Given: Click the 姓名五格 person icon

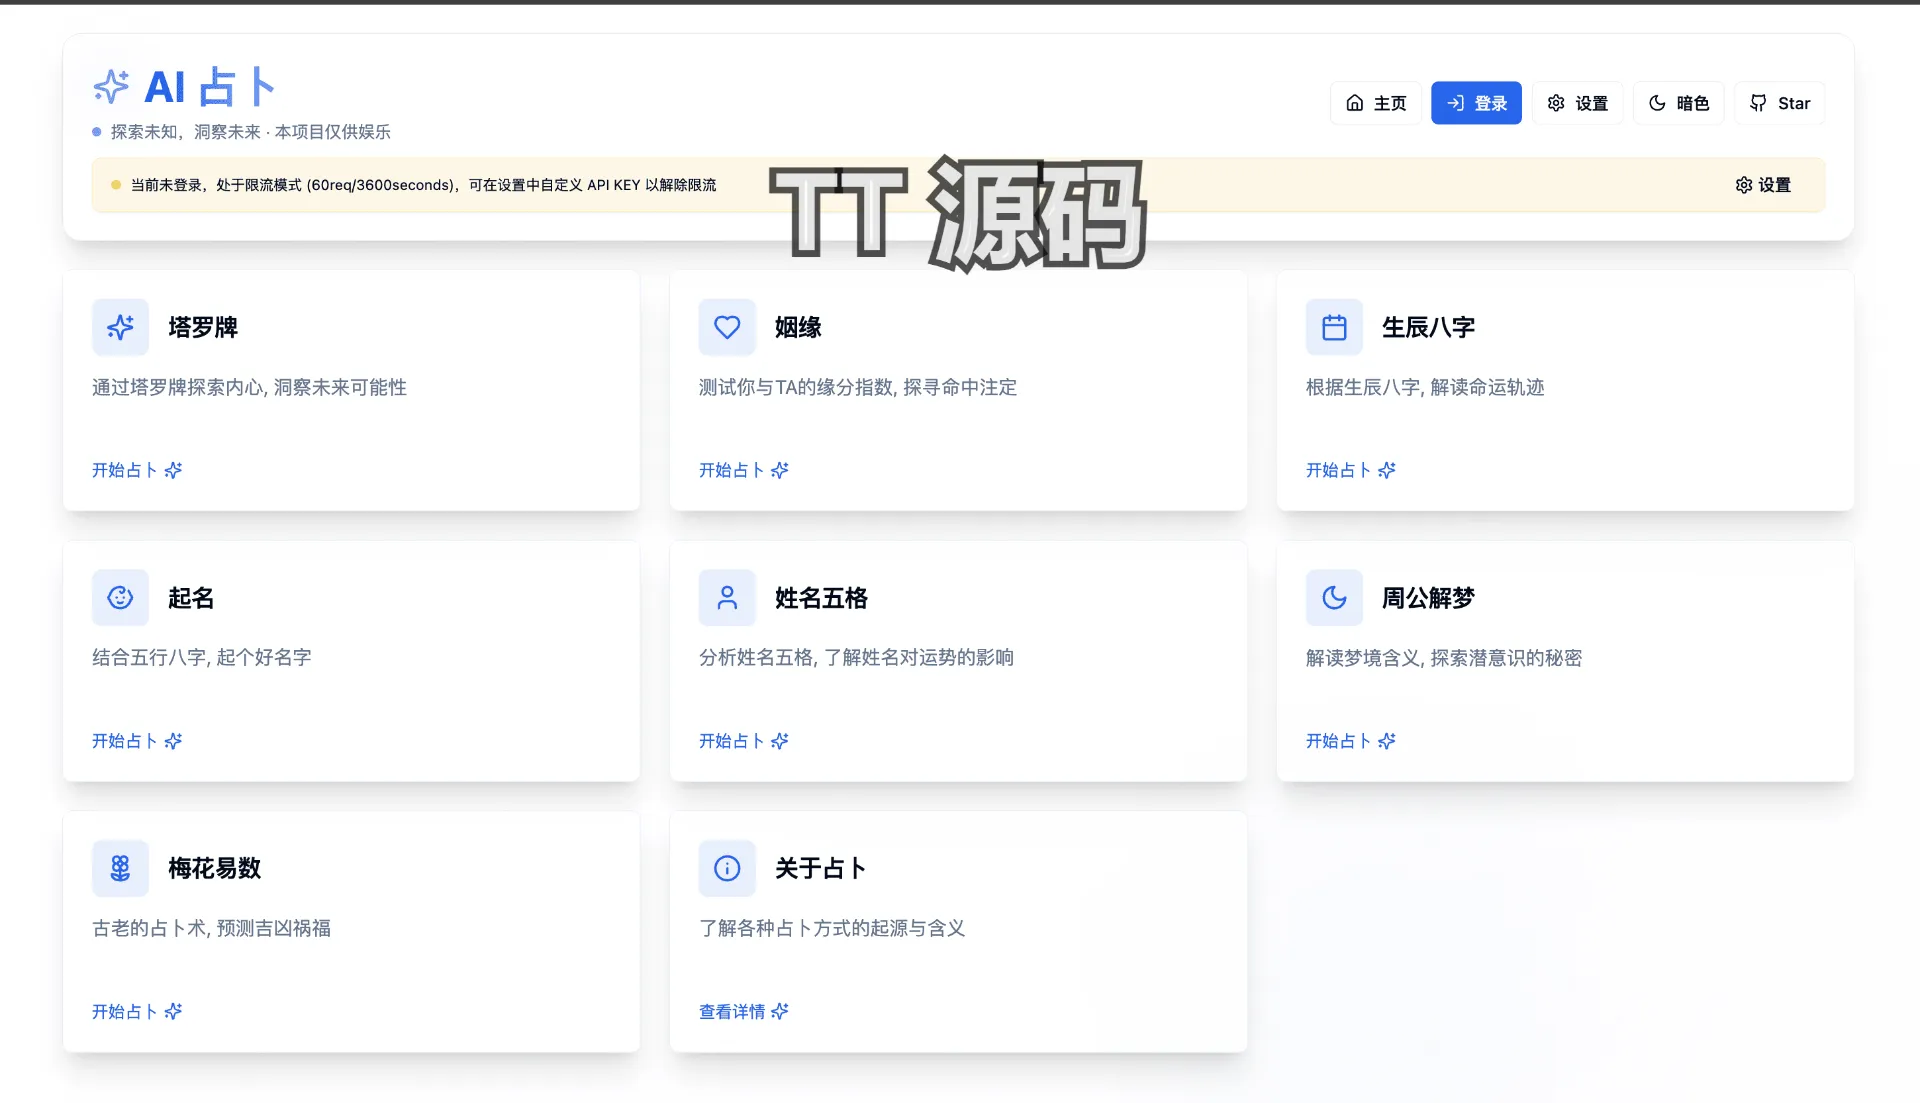Looking at the screenshot, I should click(727, 598).
